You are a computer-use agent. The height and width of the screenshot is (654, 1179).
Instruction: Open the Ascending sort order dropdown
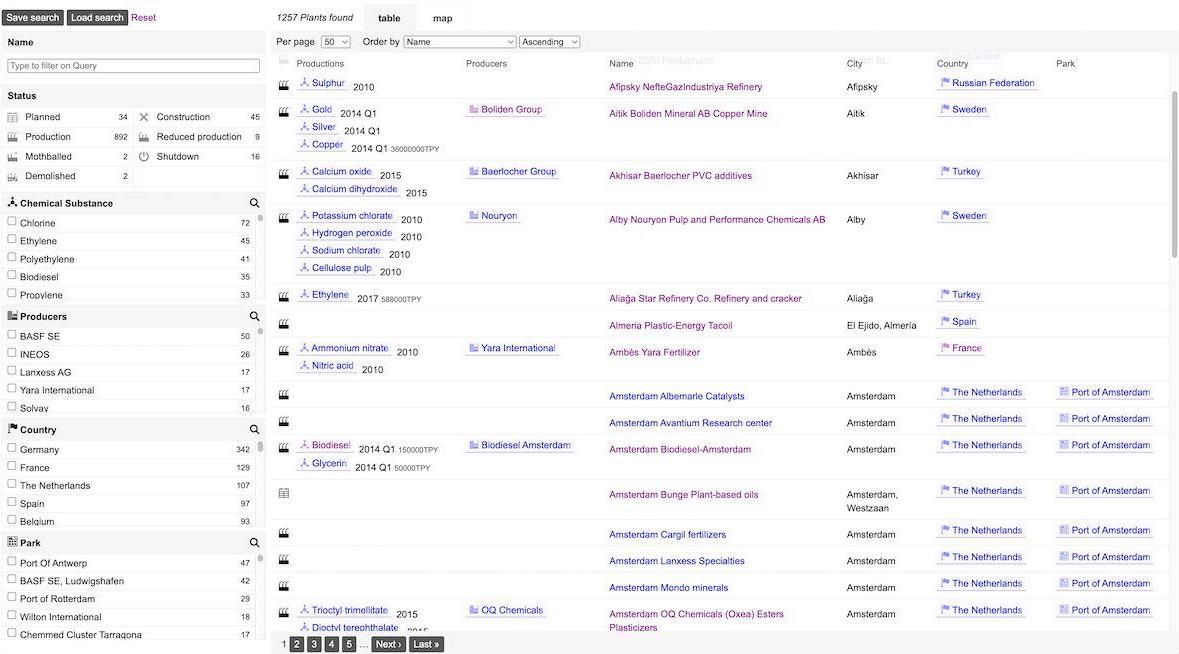pyautogui.click(x=551, y=39)
